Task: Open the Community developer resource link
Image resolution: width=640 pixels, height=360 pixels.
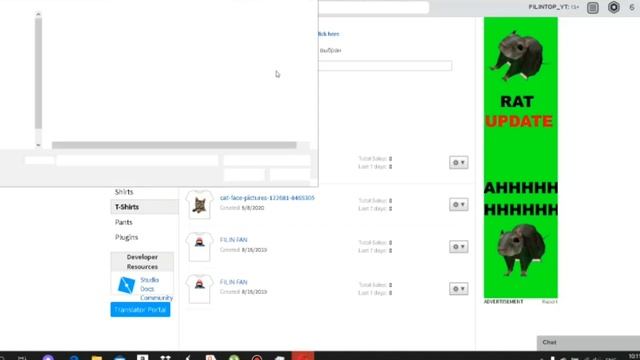Action: 156,298
